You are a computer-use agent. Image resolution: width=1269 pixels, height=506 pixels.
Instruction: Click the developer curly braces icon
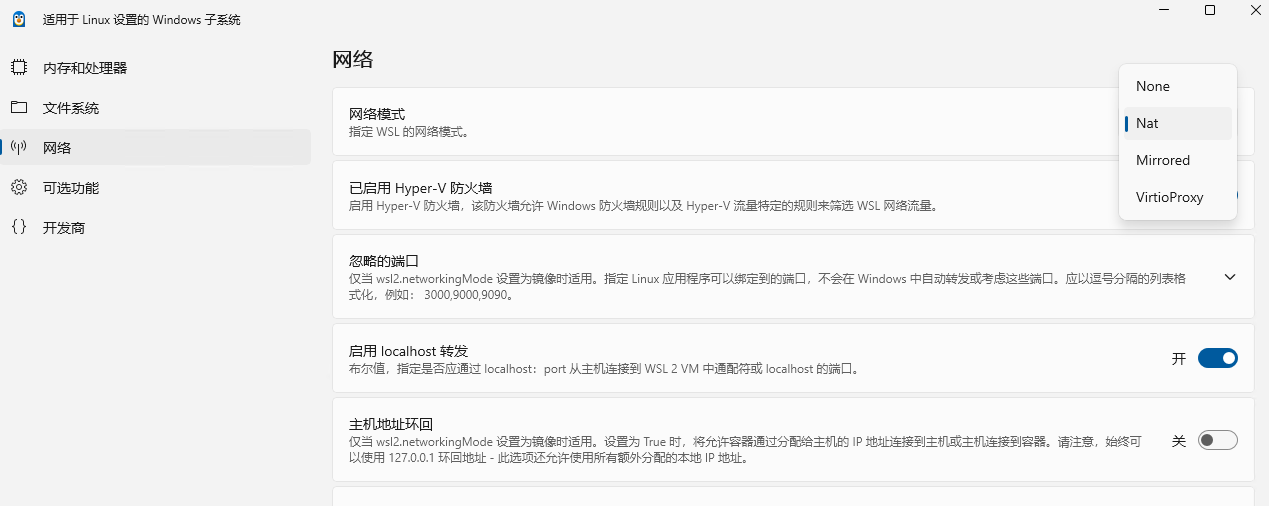pos(18,227)
